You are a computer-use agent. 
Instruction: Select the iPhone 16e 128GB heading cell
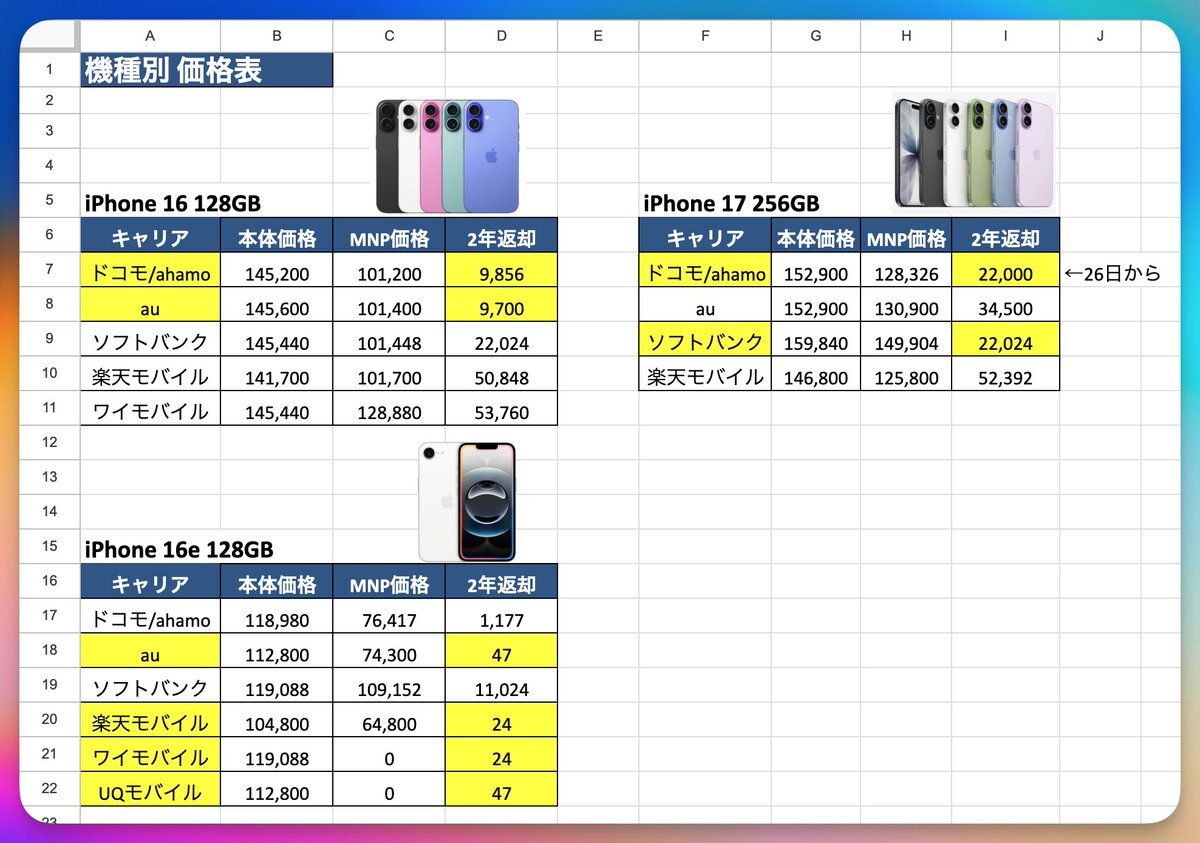click(x=151, y=547)
